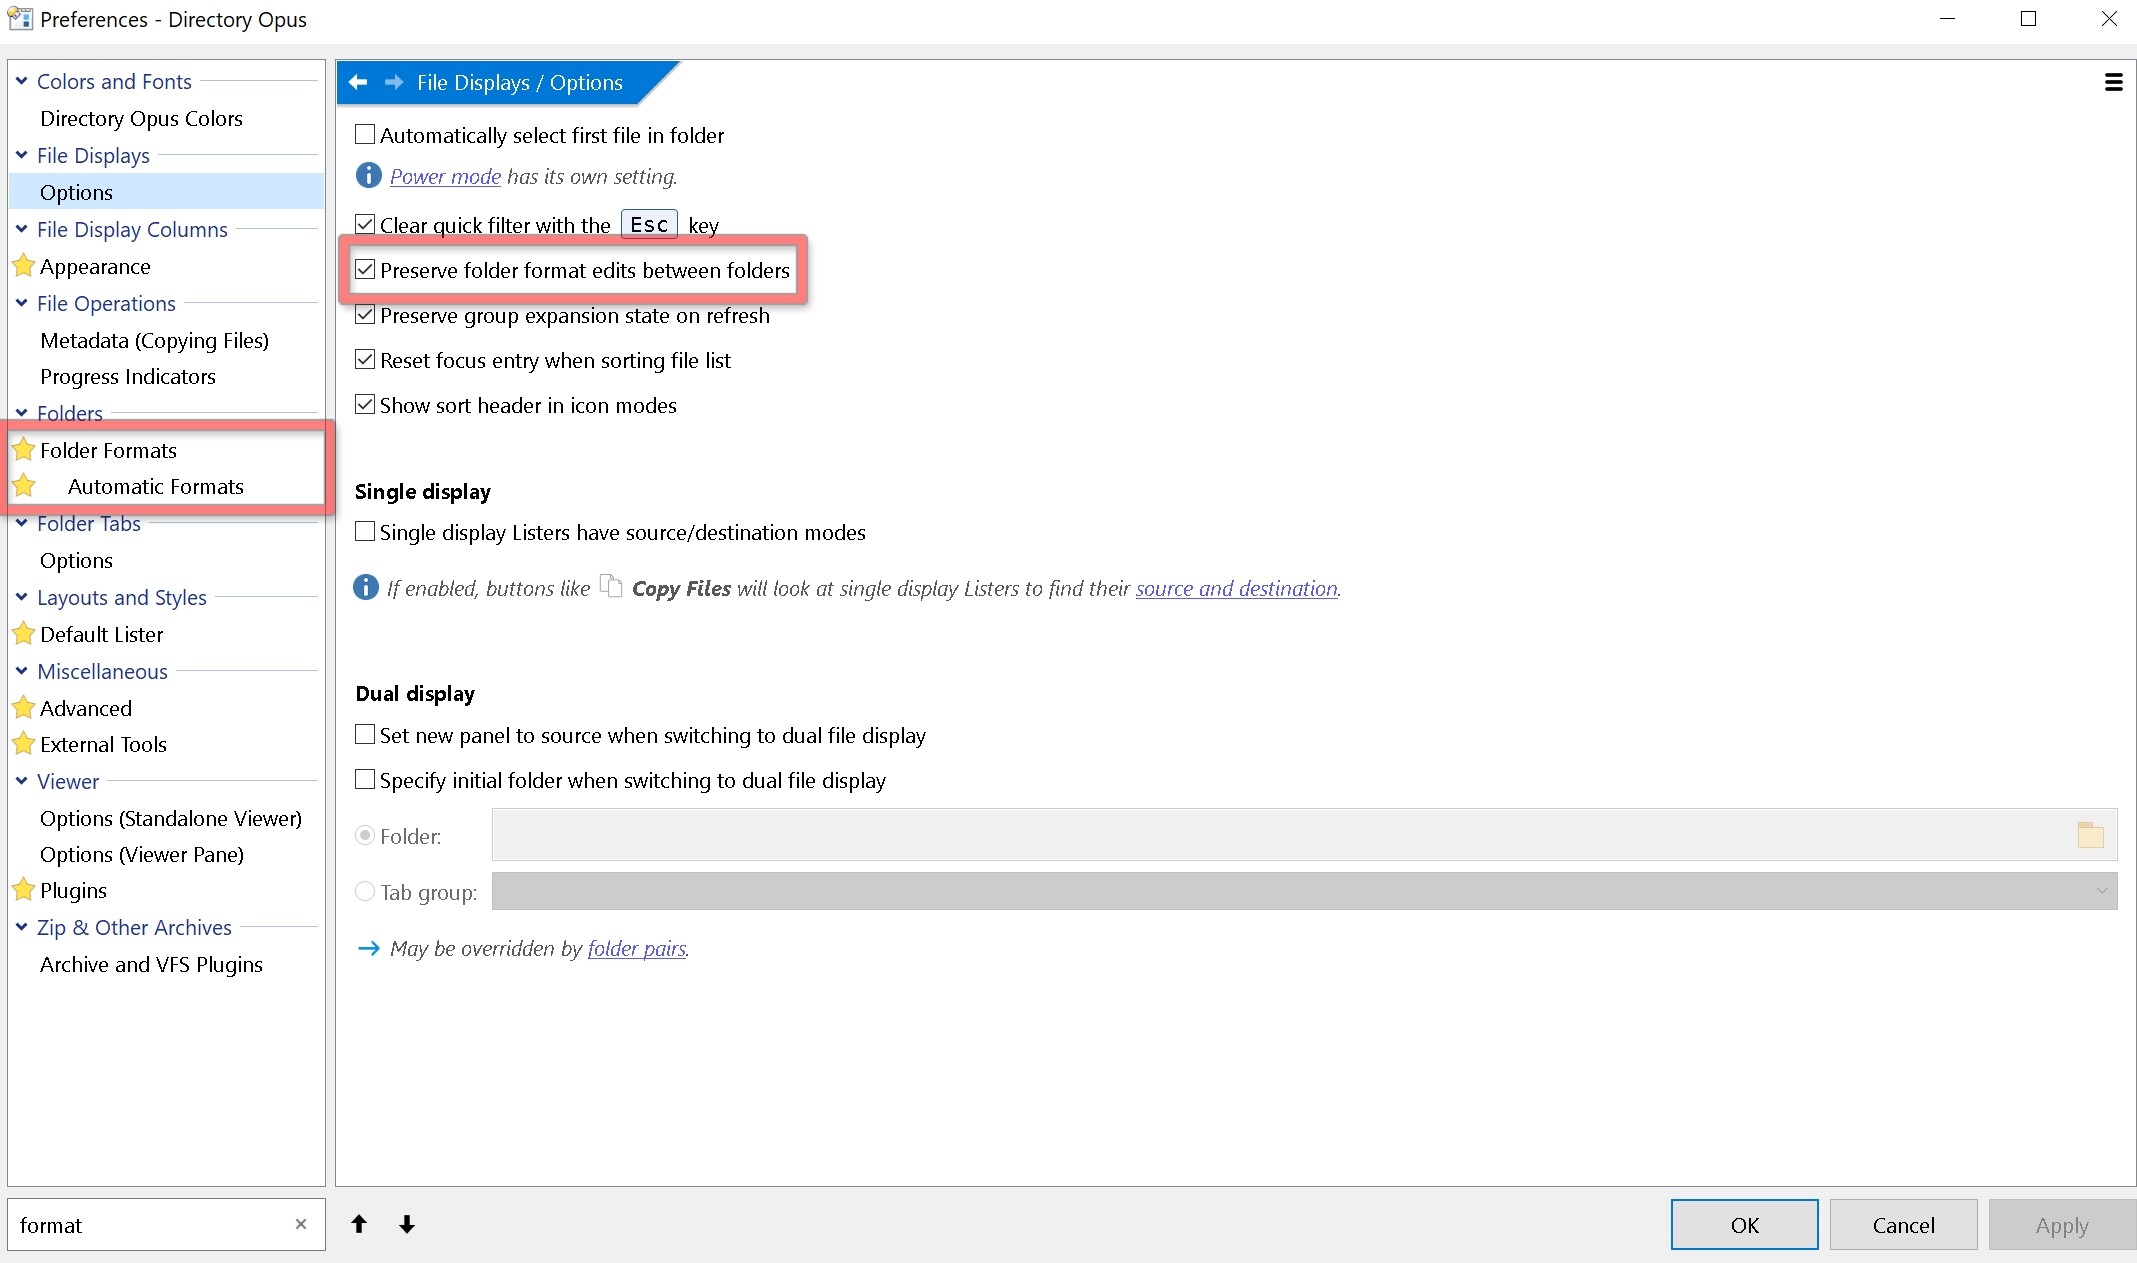Open the hamburger menu at top right
Viewport: 2137px width, 1263px height.
tap(2113, 82)
